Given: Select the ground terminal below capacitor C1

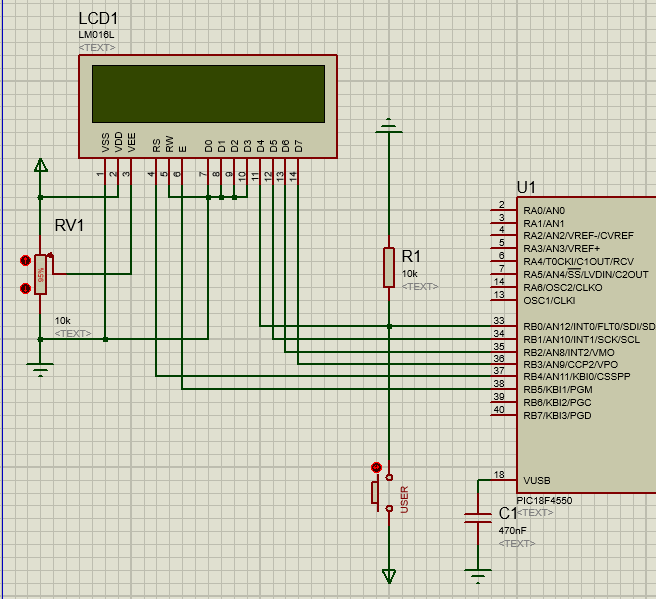Looking at the screenshot, I should 478,576.
